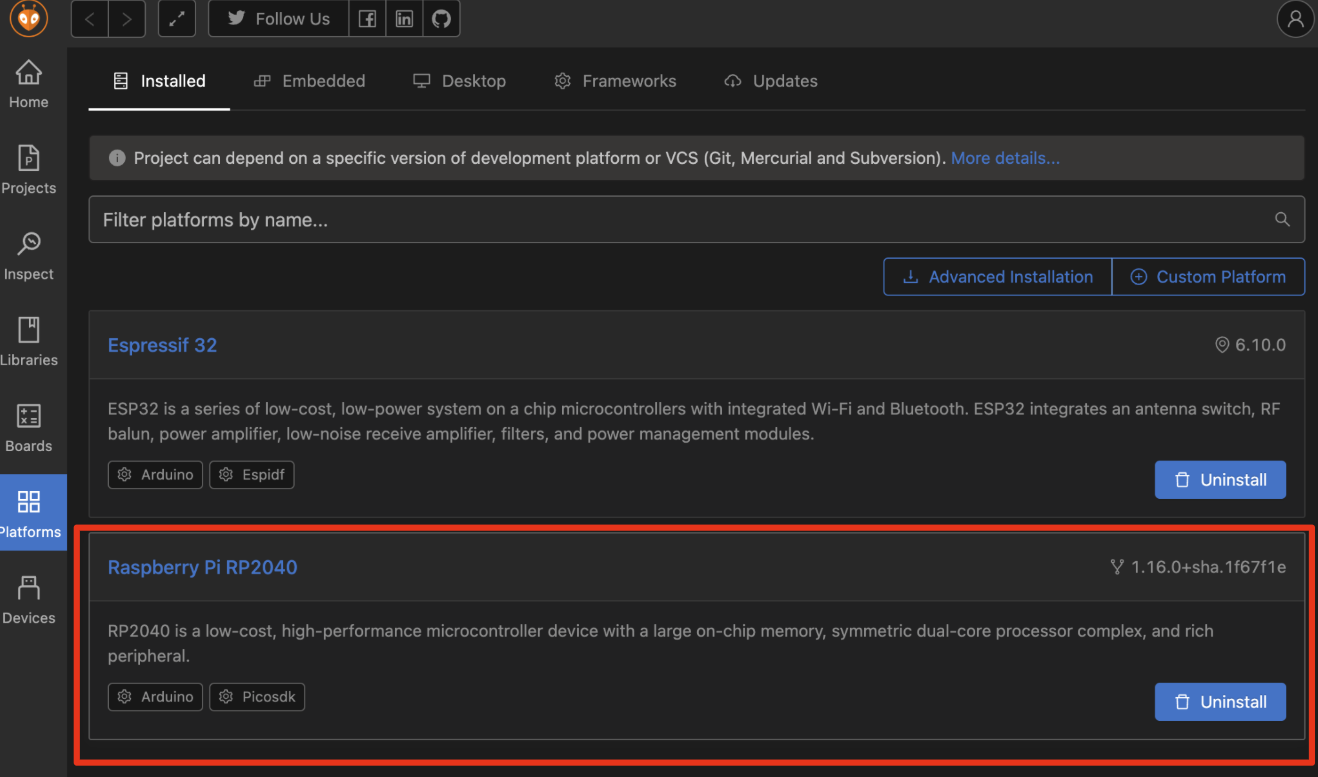
Task: Open the Boards browser
Action: pos(28,424)
